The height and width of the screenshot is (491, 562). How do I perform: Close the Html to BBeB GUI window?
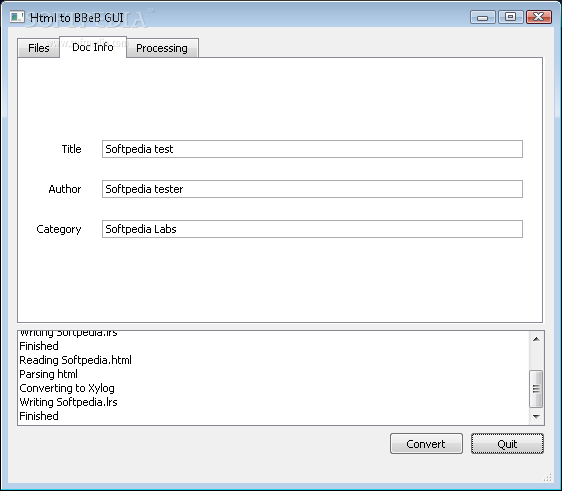pyautogui.click(x=538, y=17)
